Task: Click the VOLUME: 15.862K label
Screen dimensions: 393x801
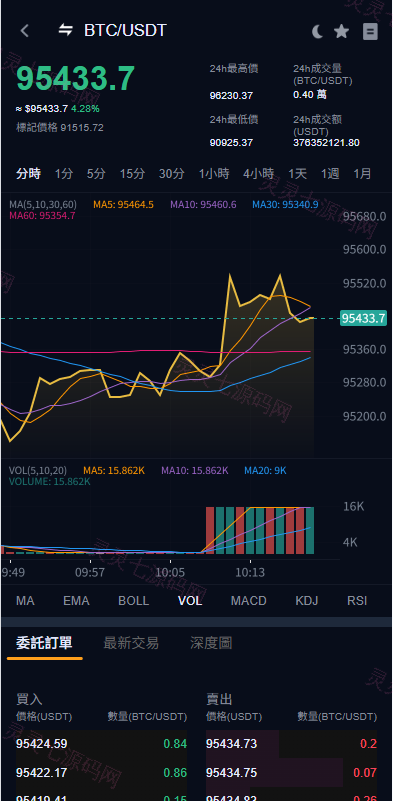Action: (x=50, y=481)
